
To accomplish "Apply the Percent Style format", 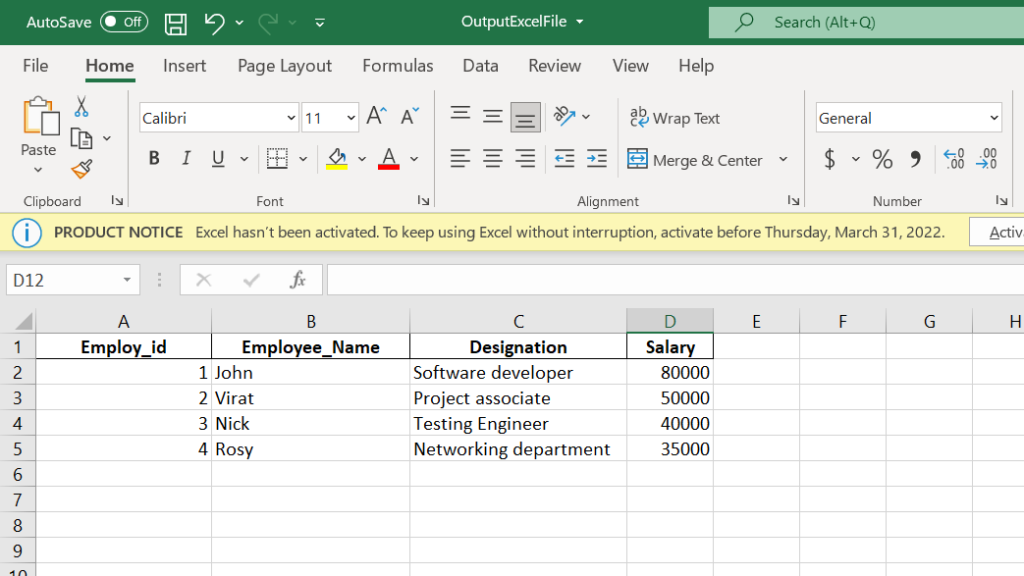I will [881, 158].
